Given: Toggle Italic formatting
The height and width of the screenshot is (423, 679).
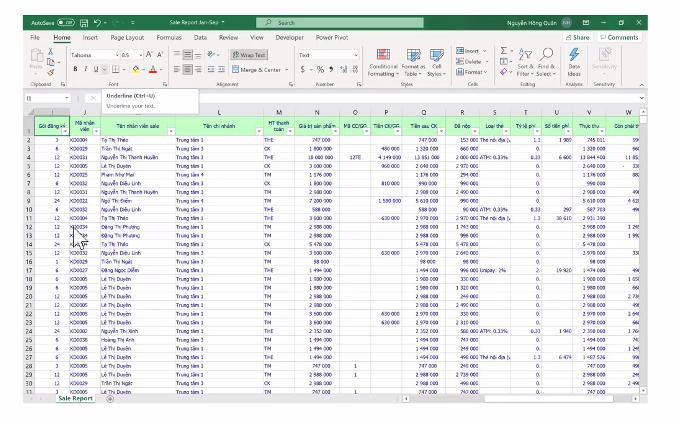Looking at the screenshot, I should [86, 69].
